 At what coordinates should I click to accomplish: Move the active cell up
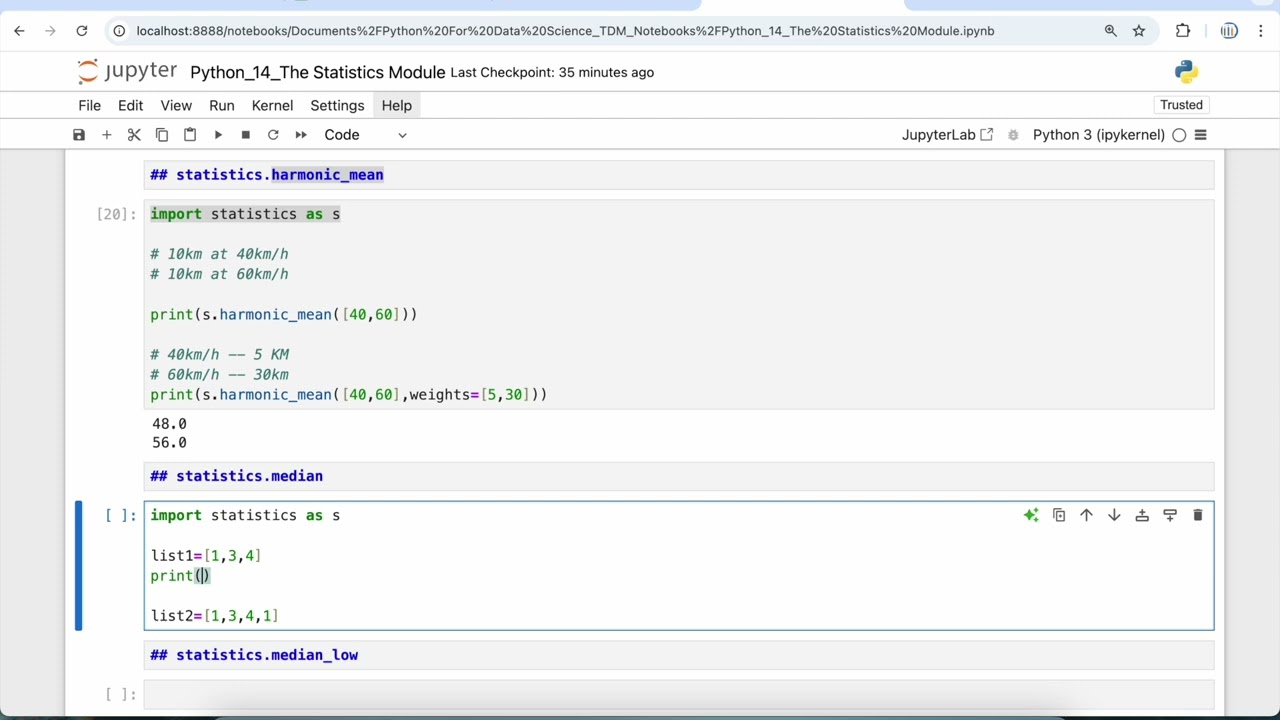click(1086, 515)
